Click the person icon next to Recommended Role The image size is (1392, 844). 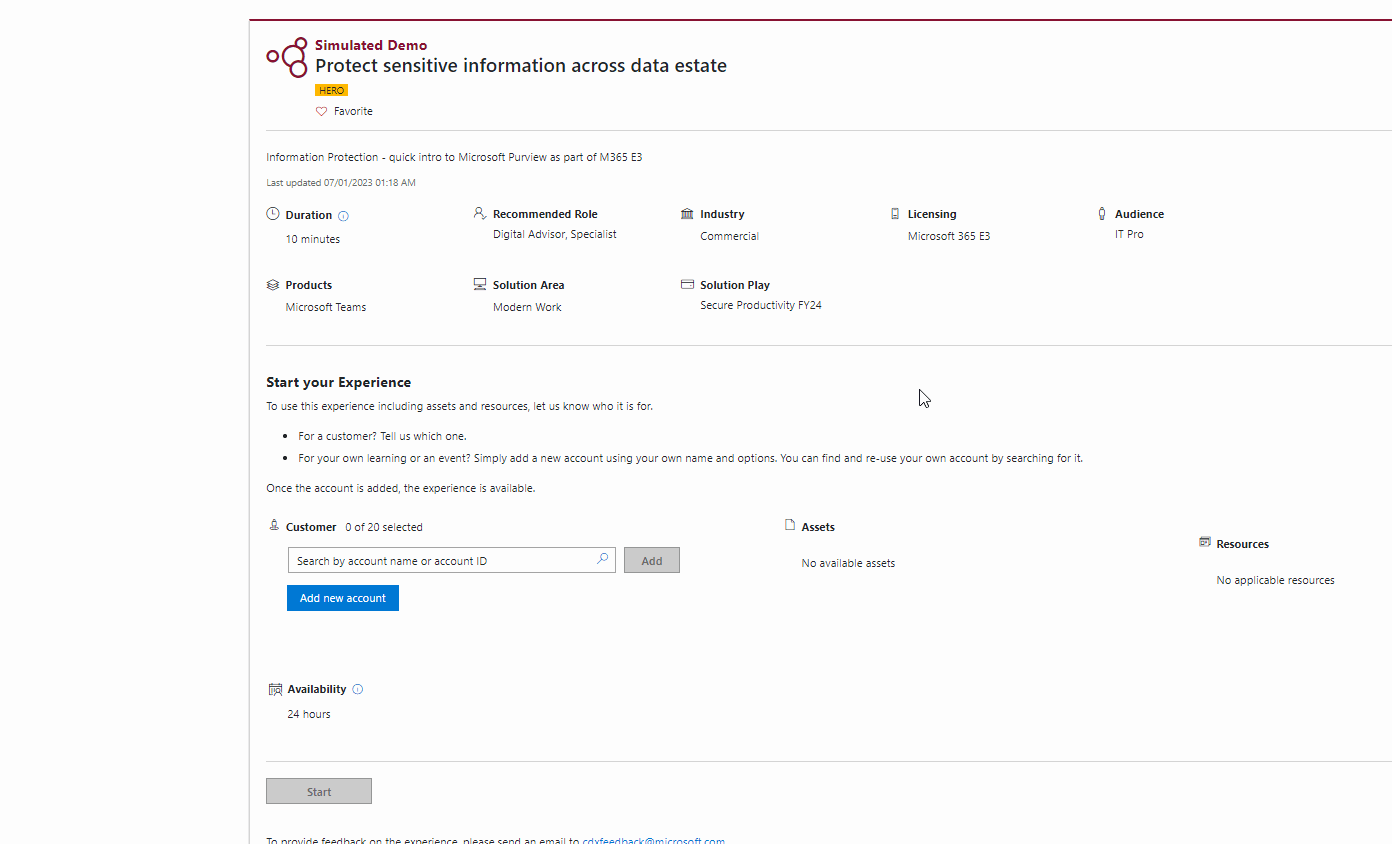tap(479, 213)
